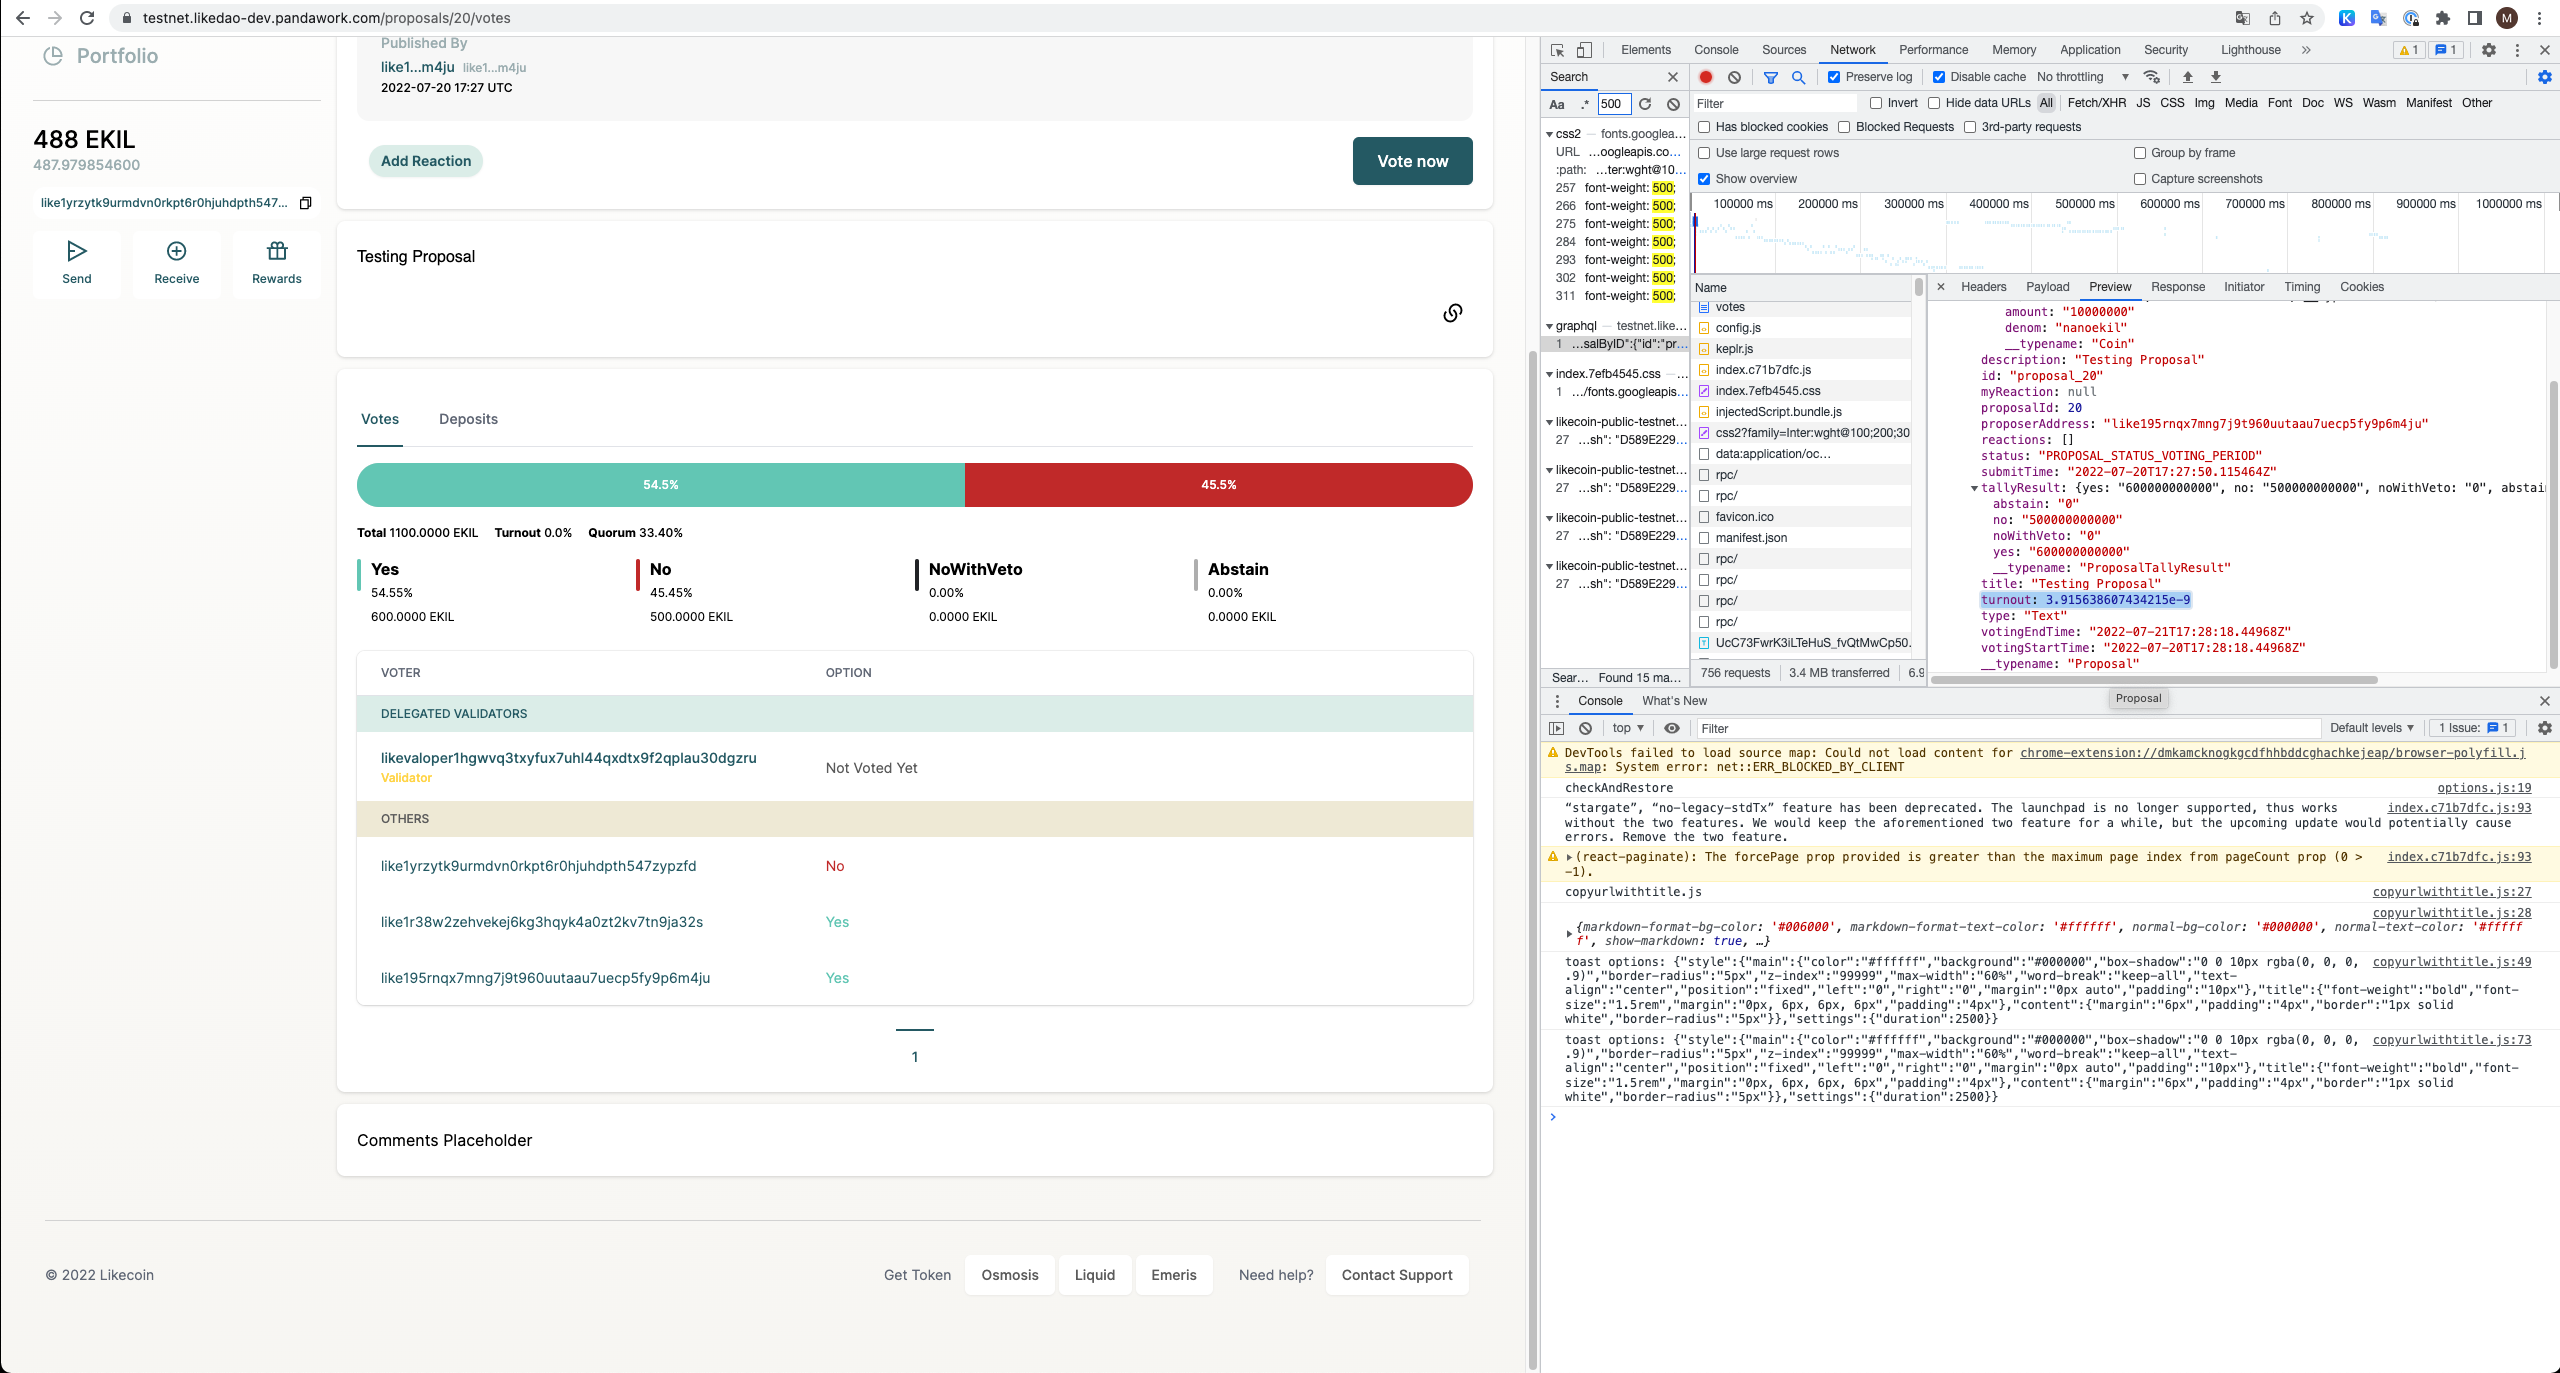Click the network Filter input field
The height and width of the screenshot is (1373, 2560).
coord(1774,104)
